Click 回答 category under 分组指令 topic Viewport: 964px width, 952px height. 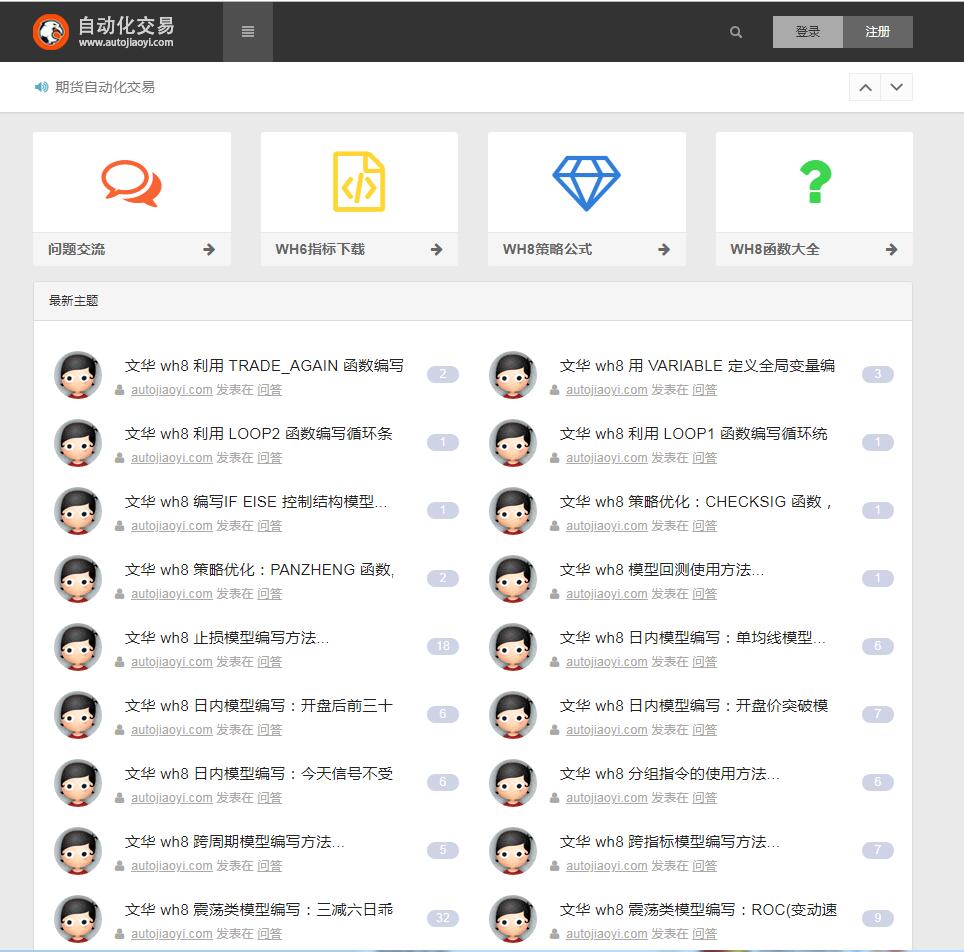coord(705,798)
